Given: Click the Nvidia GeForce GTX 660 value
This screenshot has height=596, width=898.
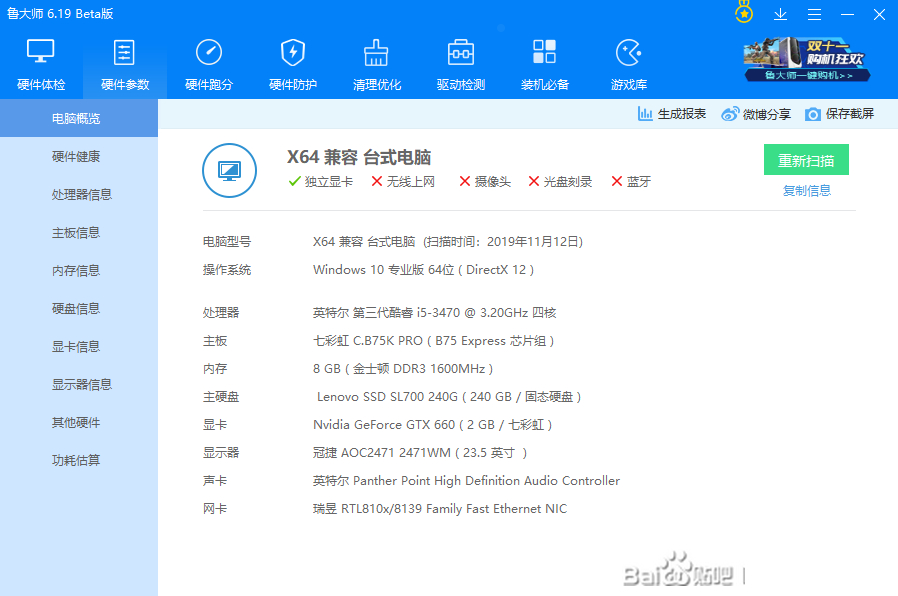Looking at the screenshot, I should [432, 425].
